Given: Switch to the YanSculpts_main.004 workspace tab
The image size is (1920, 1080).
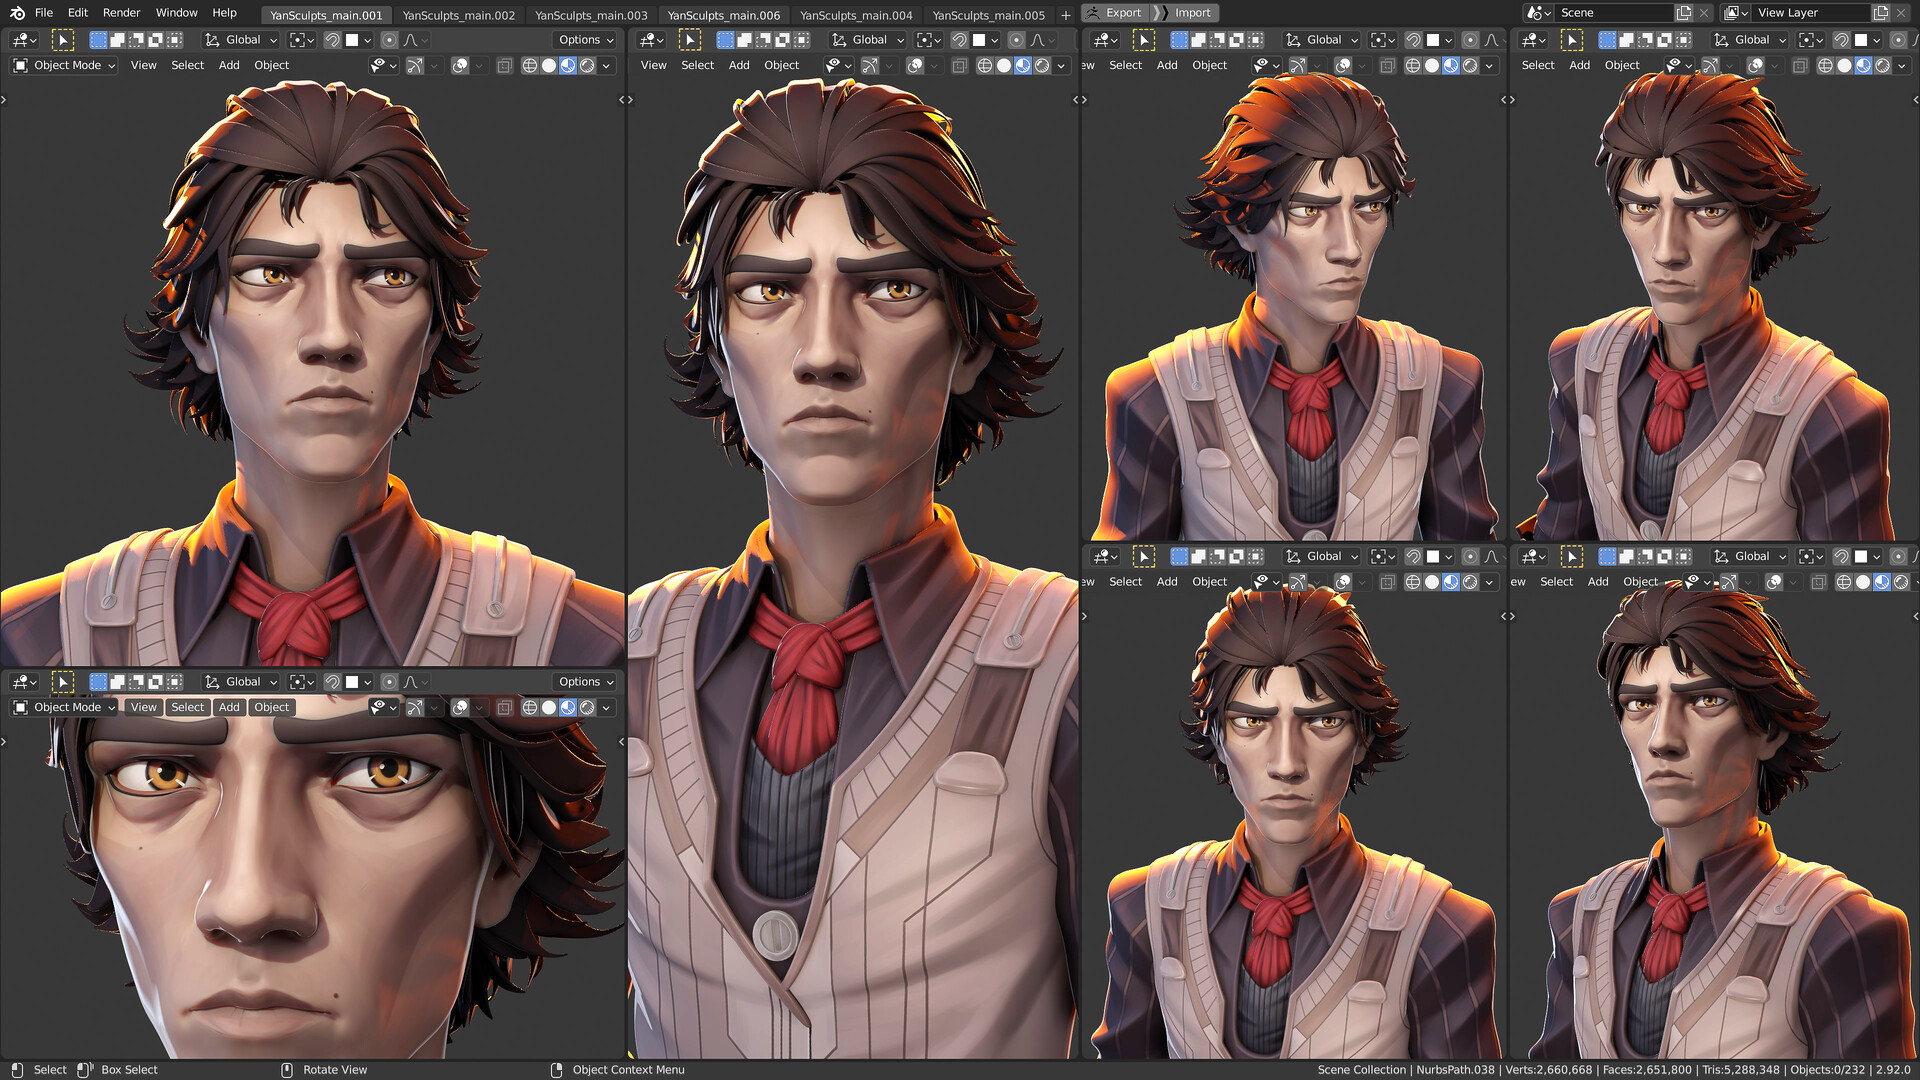Looking at the screenshot, I should 856,15.
